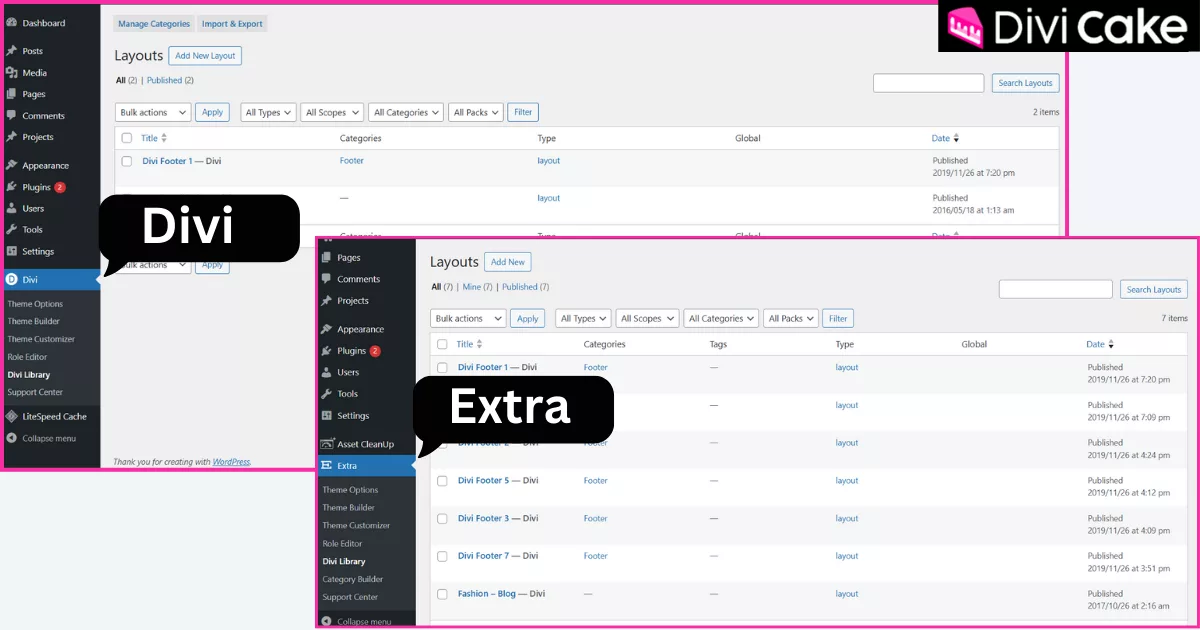Click the Projects pin icon in Divi window
Viewport: 1200px width, 630px height.
pyautogui.click(x=12, y=137)
